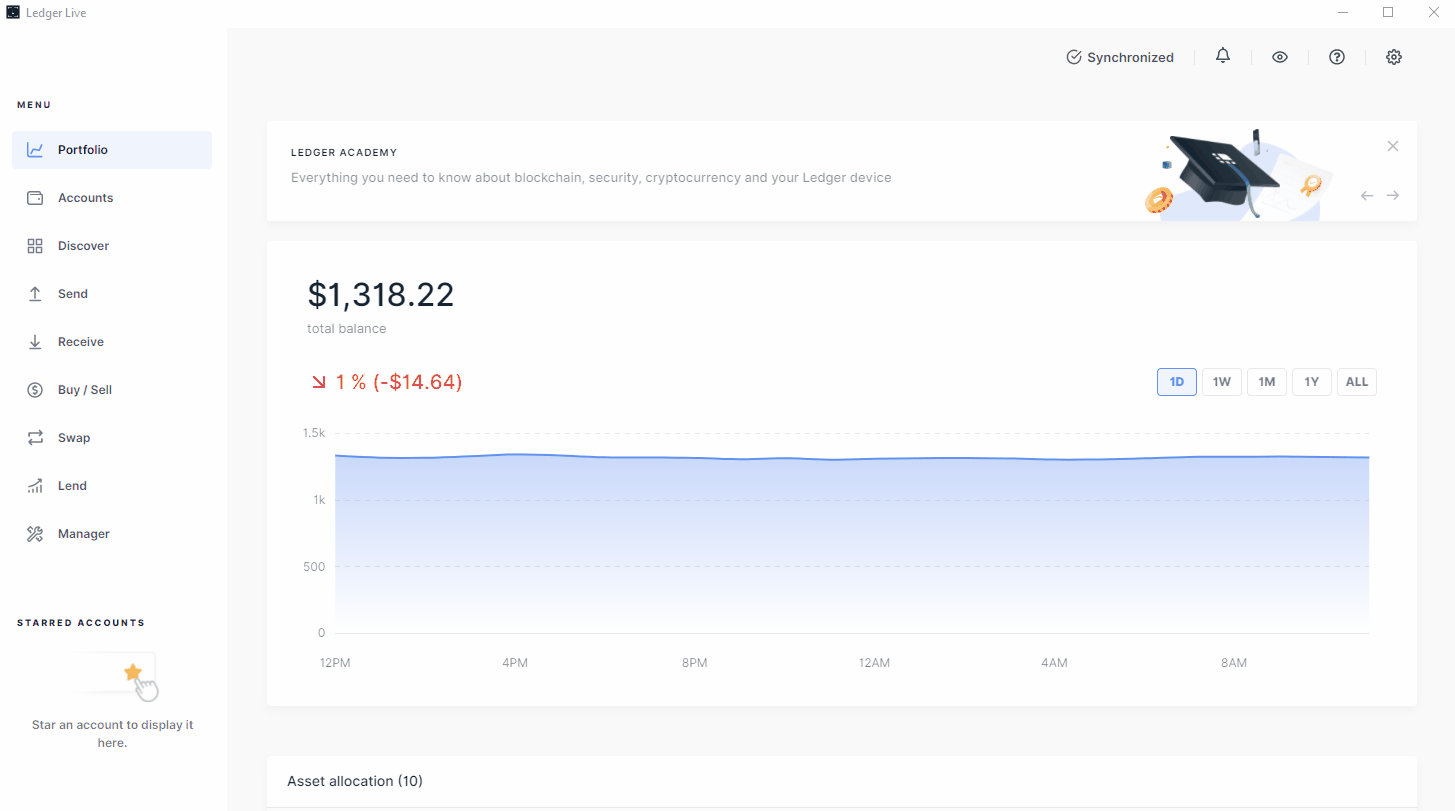Click the Receive down-arrow icon

click(x=35, y=342)
